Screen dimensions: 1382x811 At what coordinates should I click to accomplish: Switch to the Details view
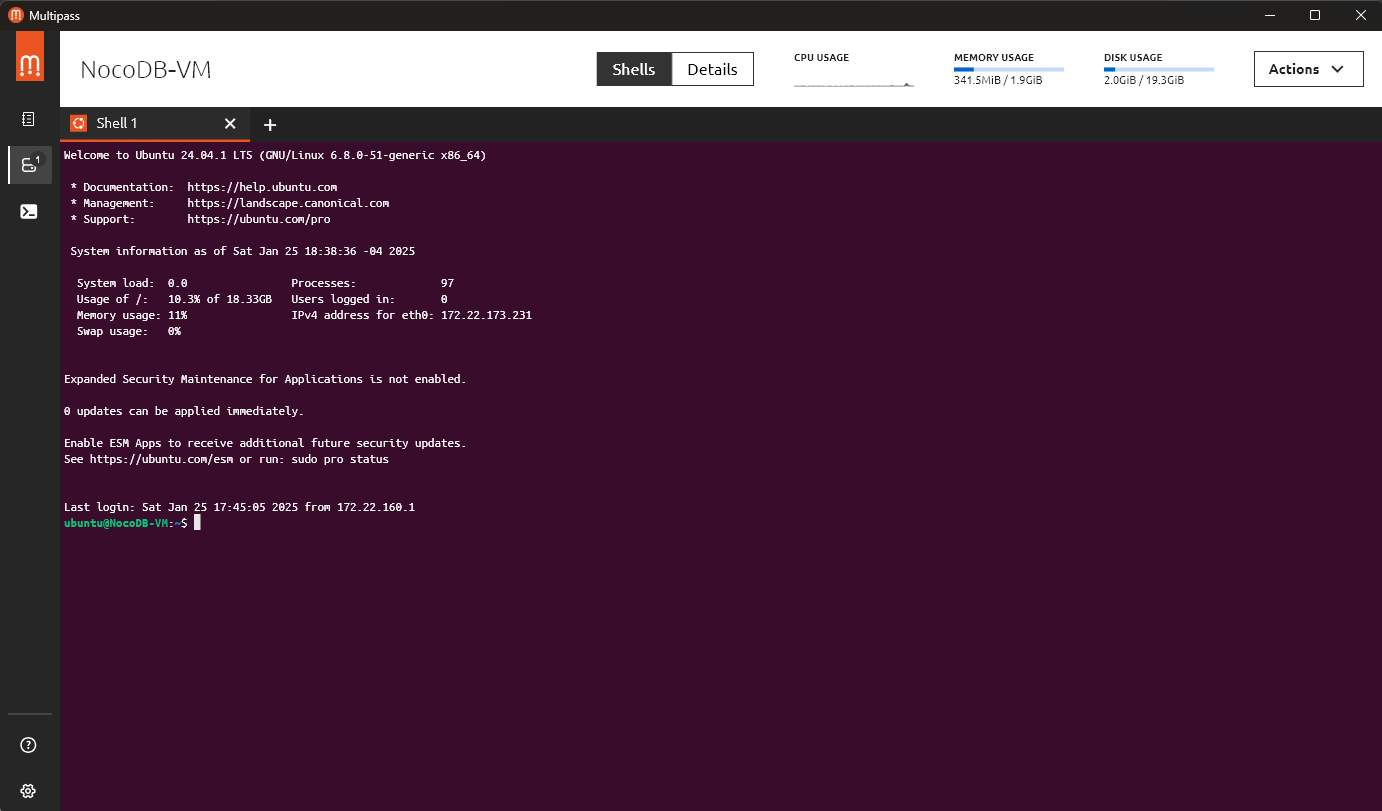(x=712, y=69)
